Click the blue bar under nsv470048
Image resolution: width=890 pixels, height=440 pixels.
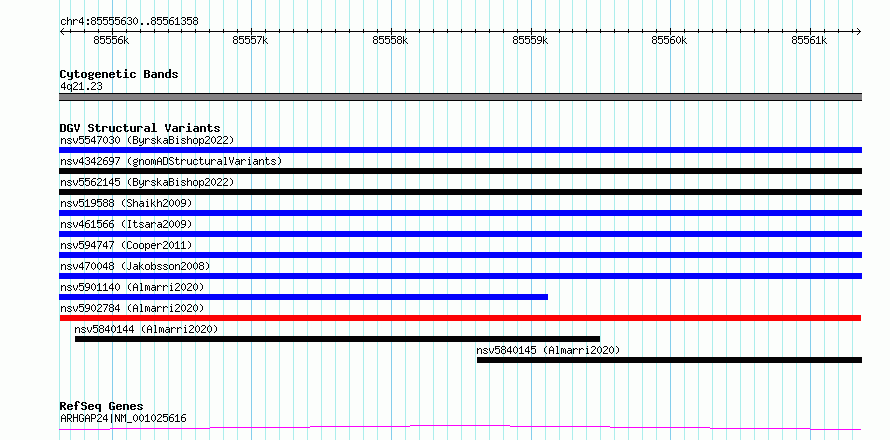click(460, 276)
